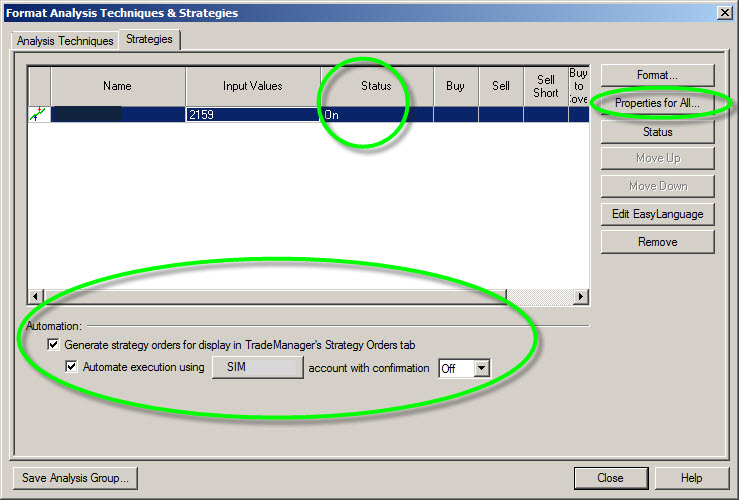739x500 pixels.
Task: Click the Status button on the right
Action: [657, 132]
